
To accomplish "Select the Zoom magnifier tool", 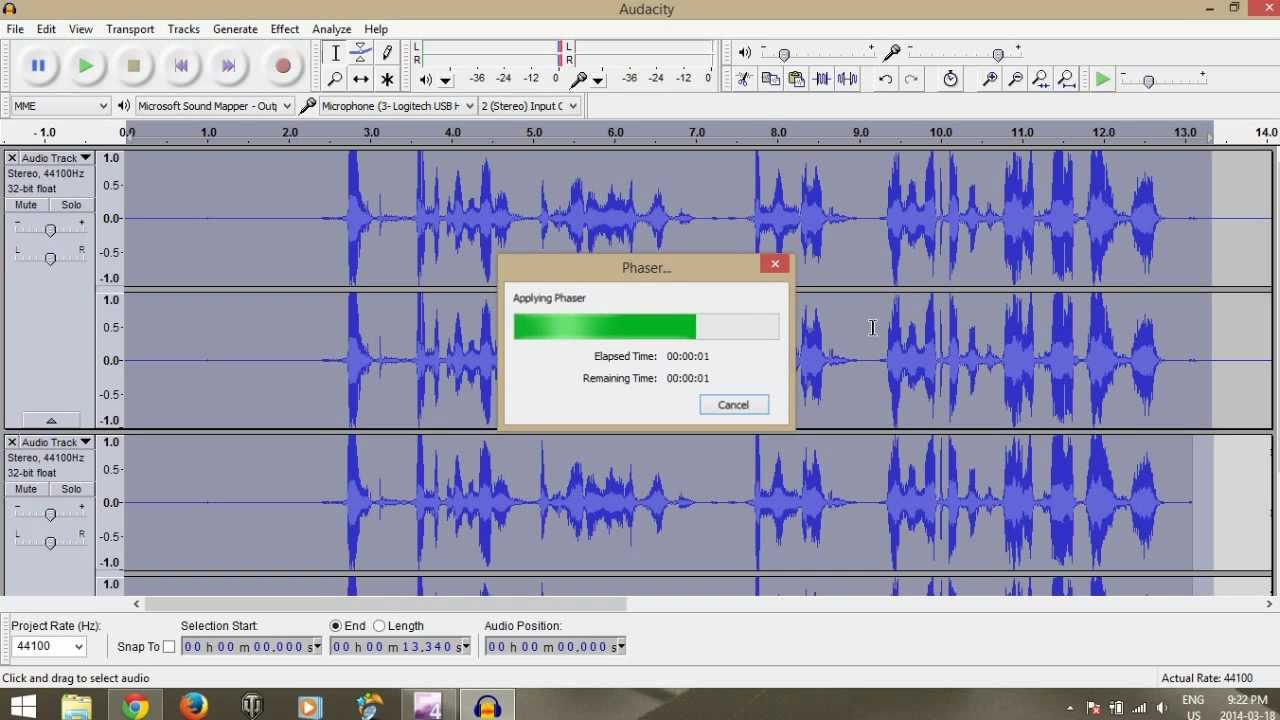I will coord(335,79).
